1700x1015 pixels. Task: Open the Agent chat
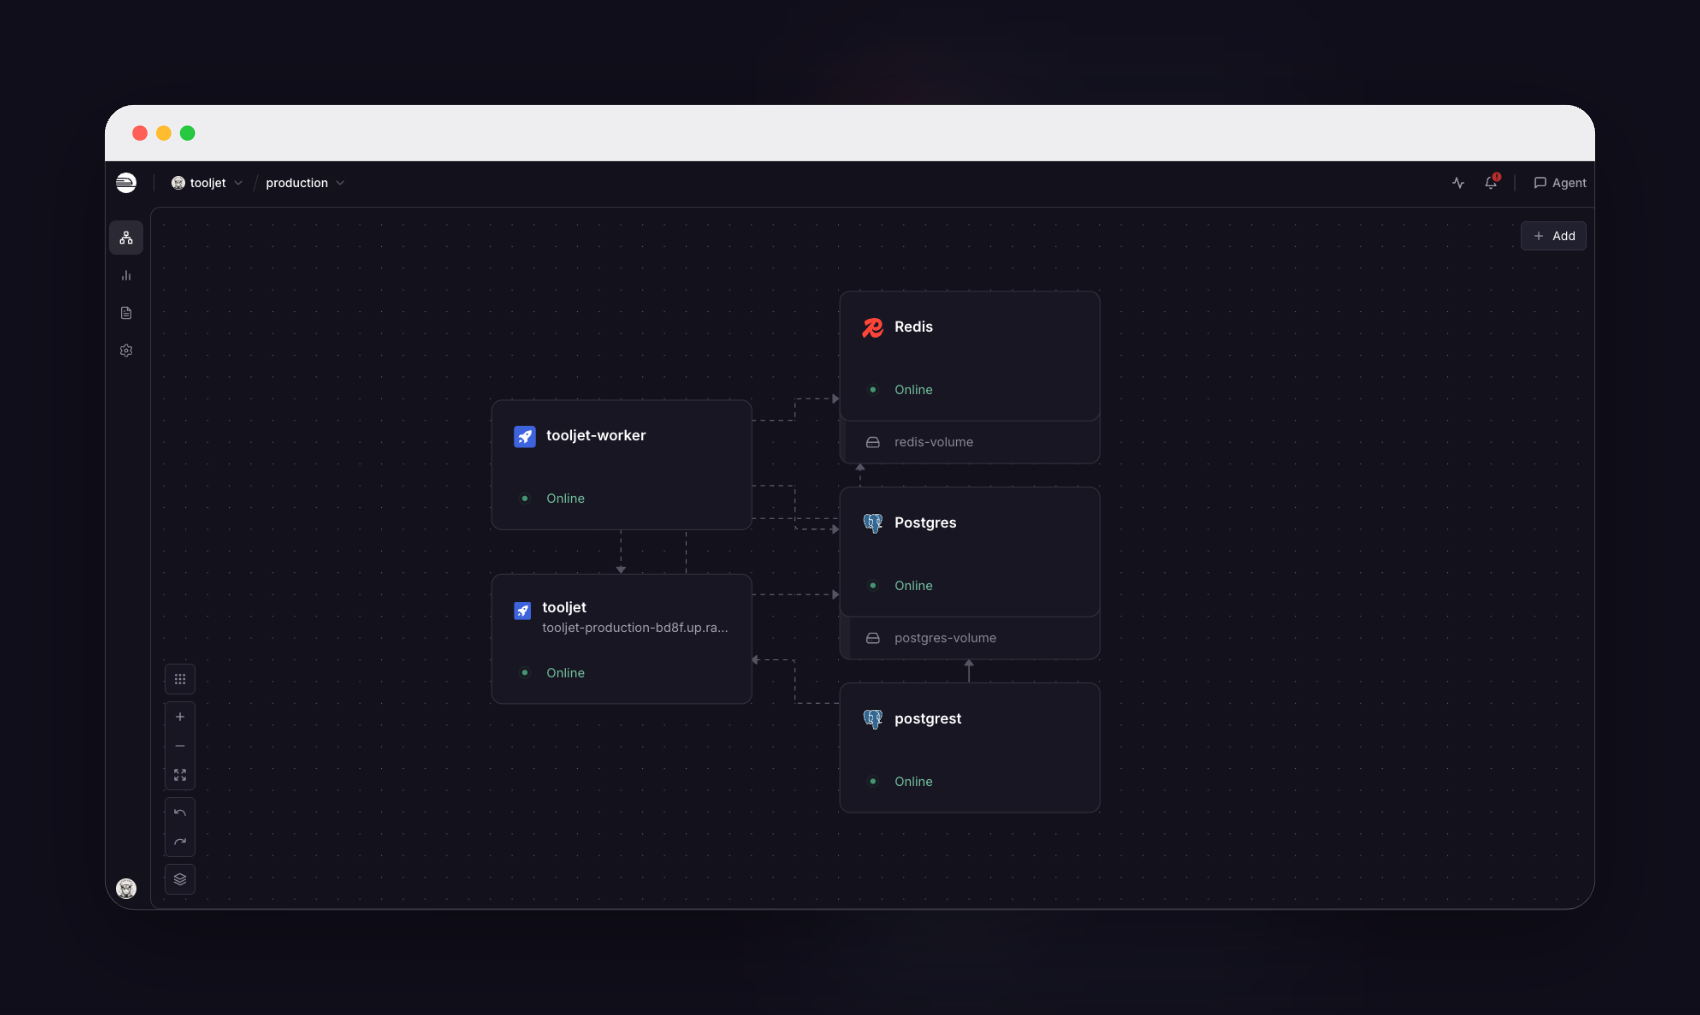1560,183
